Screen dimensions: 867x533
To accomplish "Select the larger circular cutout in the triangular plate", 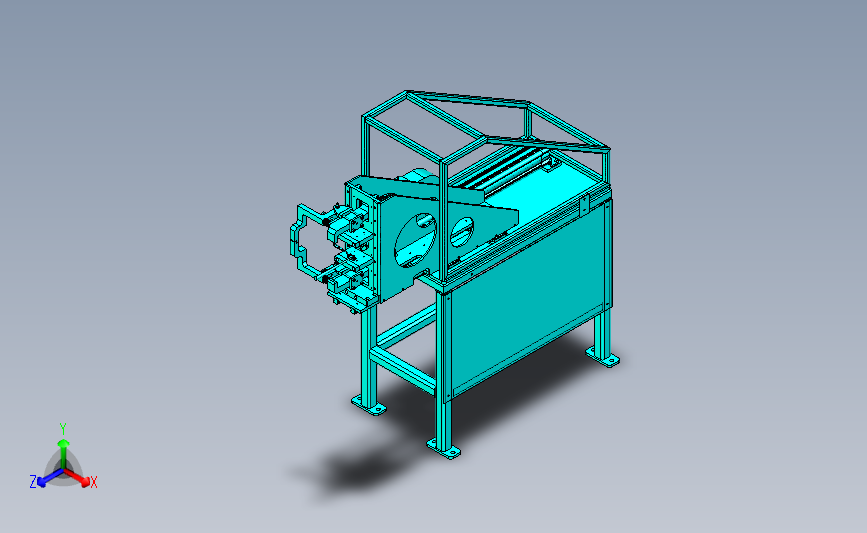I will tap(415, 239).
